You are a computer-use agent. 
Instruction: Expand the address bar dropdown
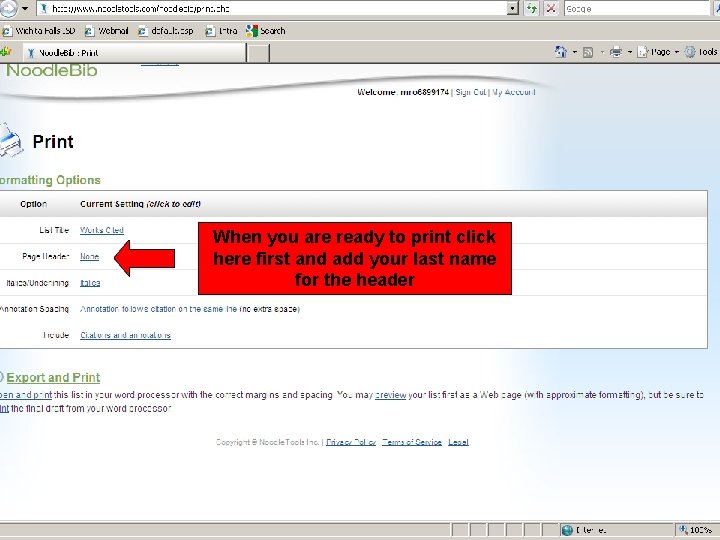(513, 8)
